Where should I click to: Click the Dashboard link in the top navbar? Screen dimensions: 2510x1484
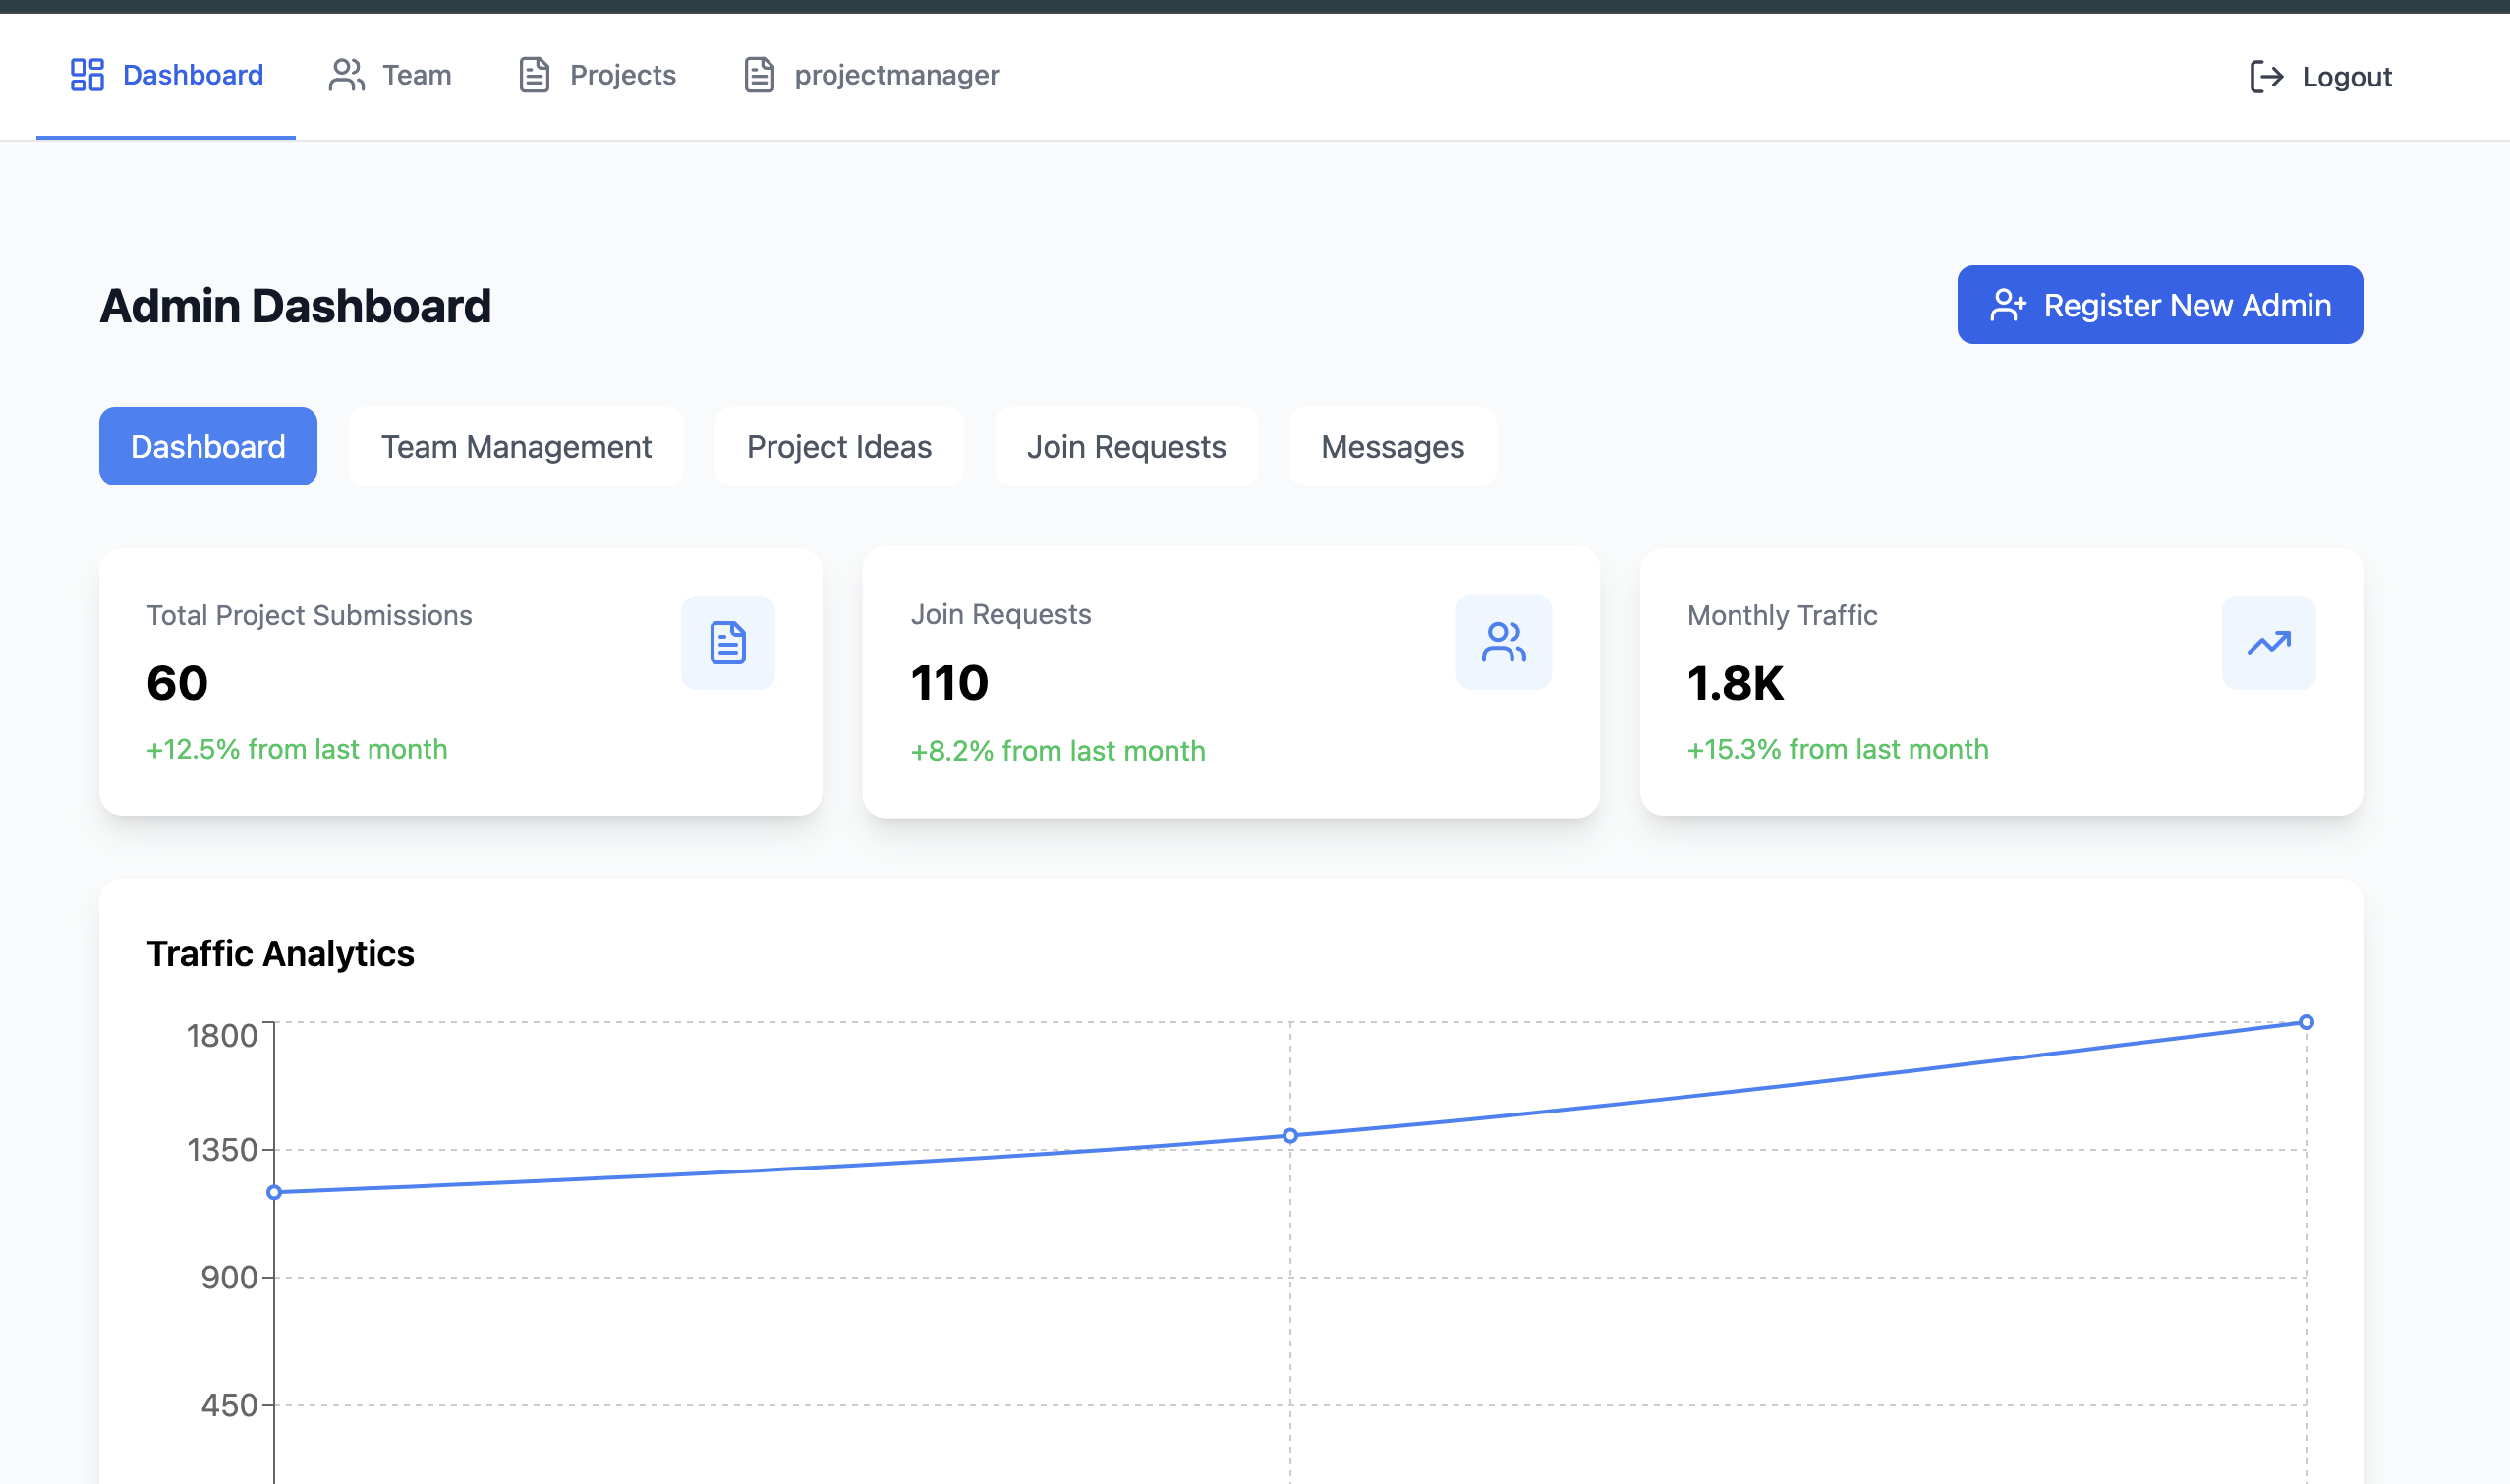(192, 74)
